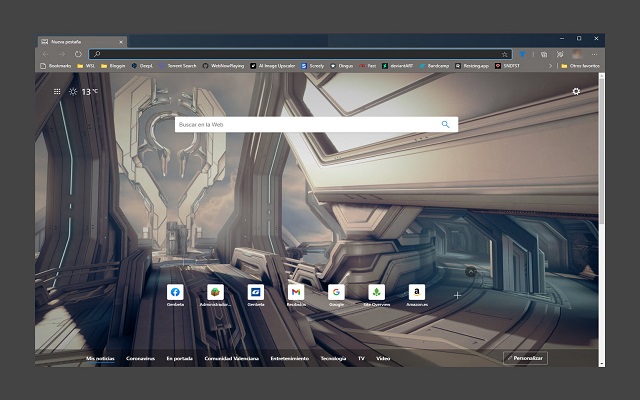Open the 13°C weather widget

[x=84, y=91]
